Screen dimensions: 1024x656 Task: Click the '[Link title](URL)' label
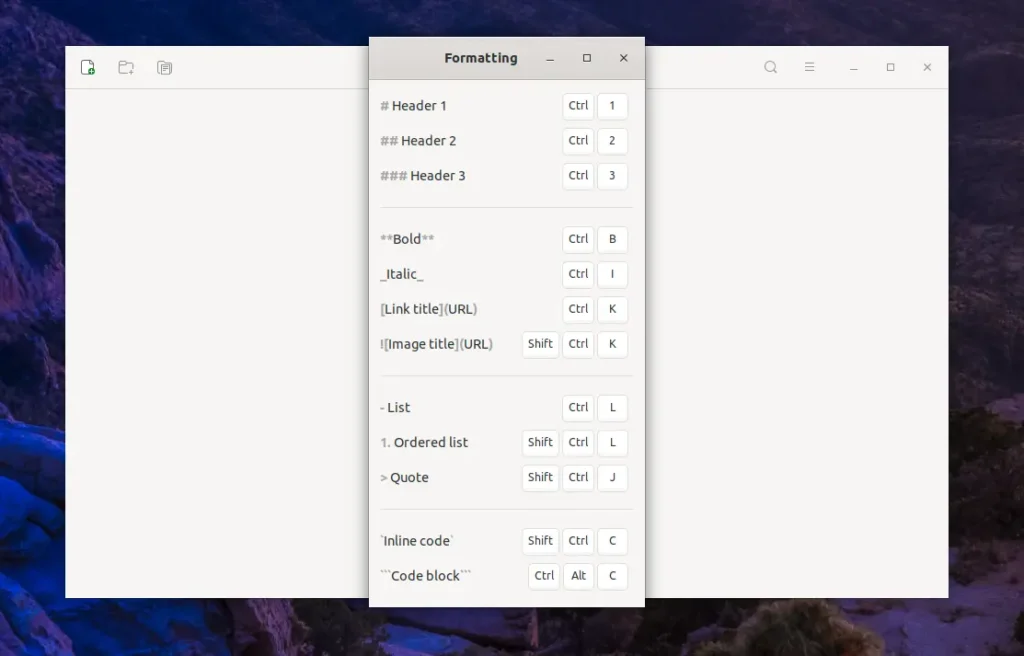click(428, 309)
